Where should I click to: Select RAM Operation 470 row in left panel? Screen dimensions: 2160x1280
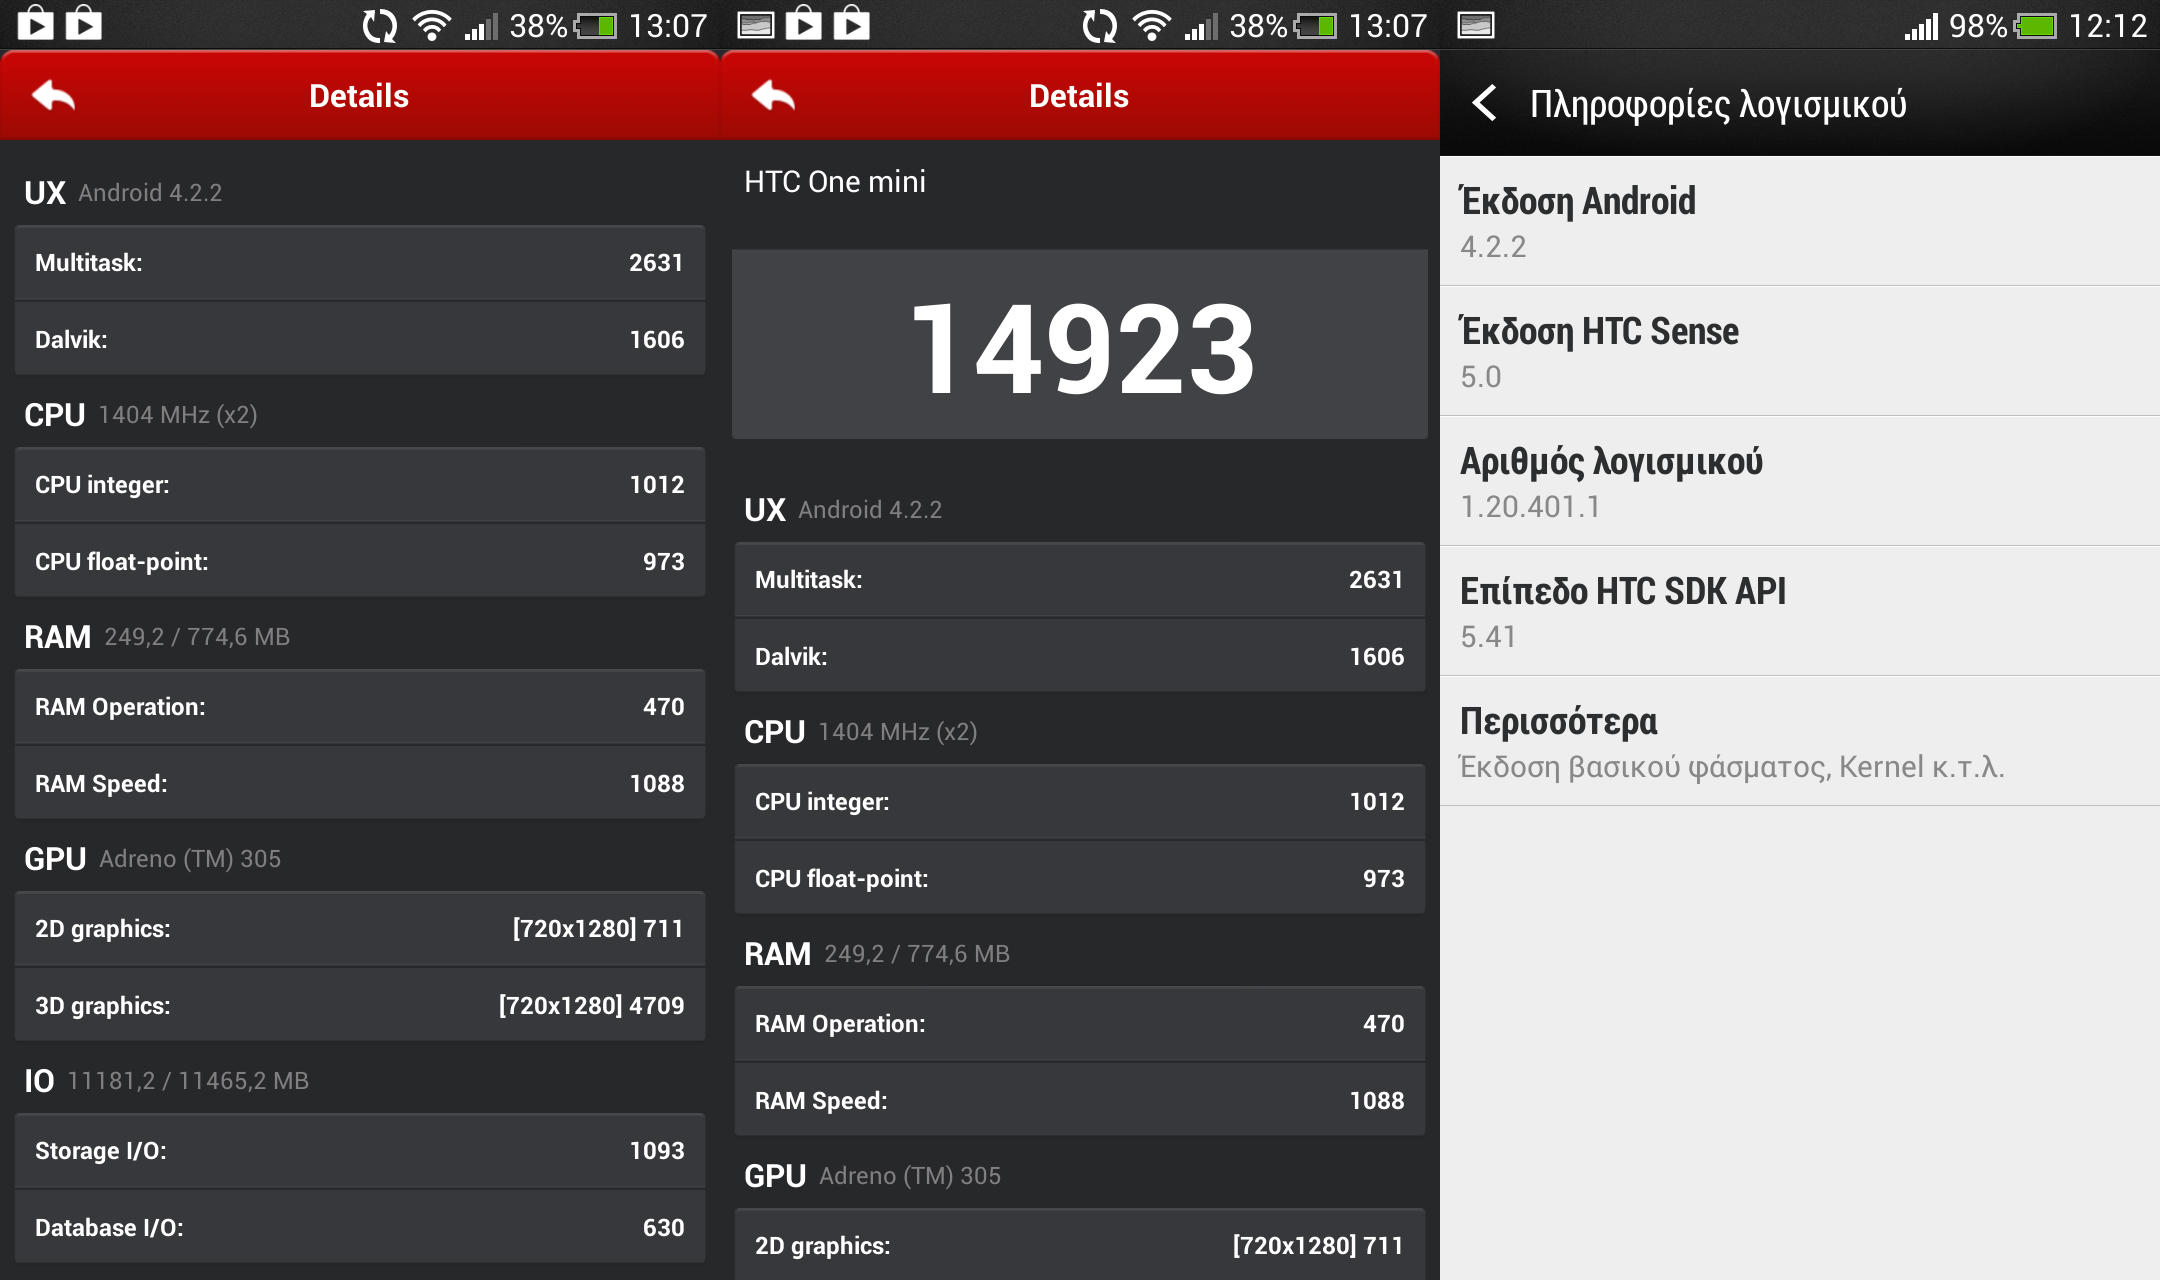(x=360, y=707)
